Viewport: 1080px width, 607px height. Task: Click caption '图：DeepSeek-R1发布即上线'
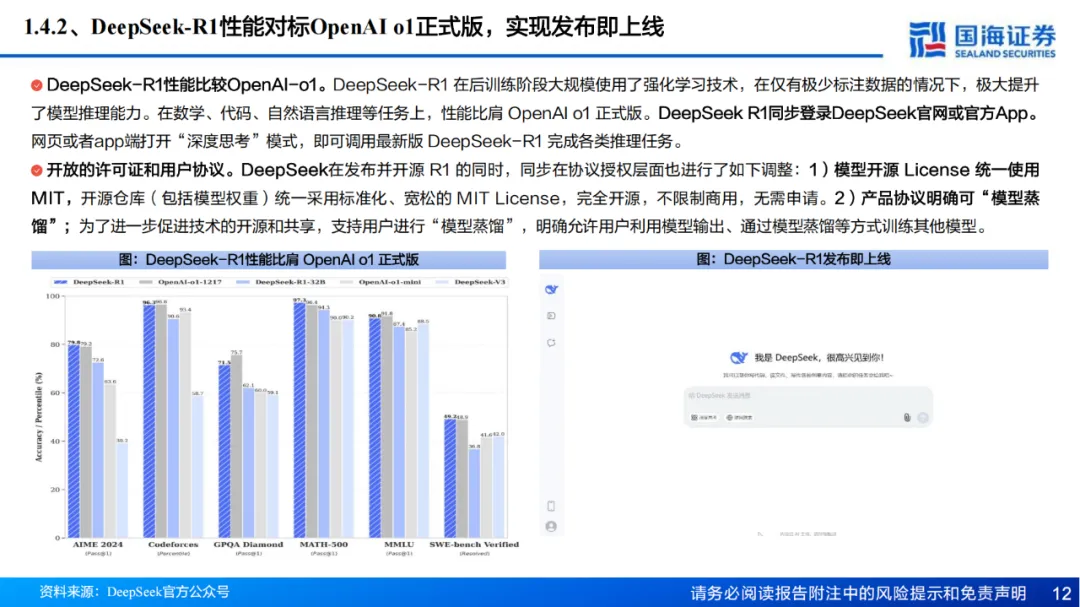click(x=793, y=259)
